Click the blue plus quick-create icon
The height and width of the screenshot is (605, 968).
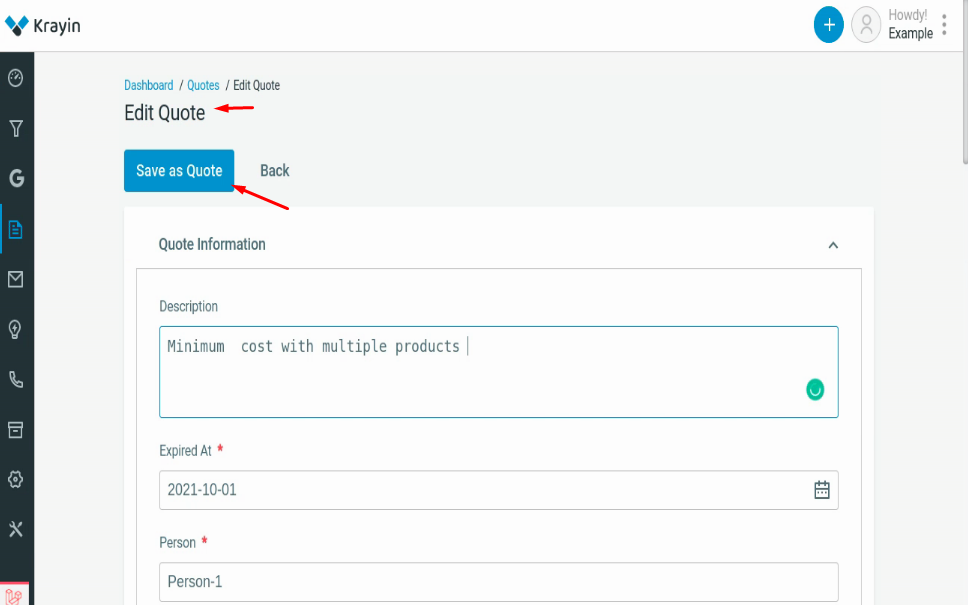(828, 24)
